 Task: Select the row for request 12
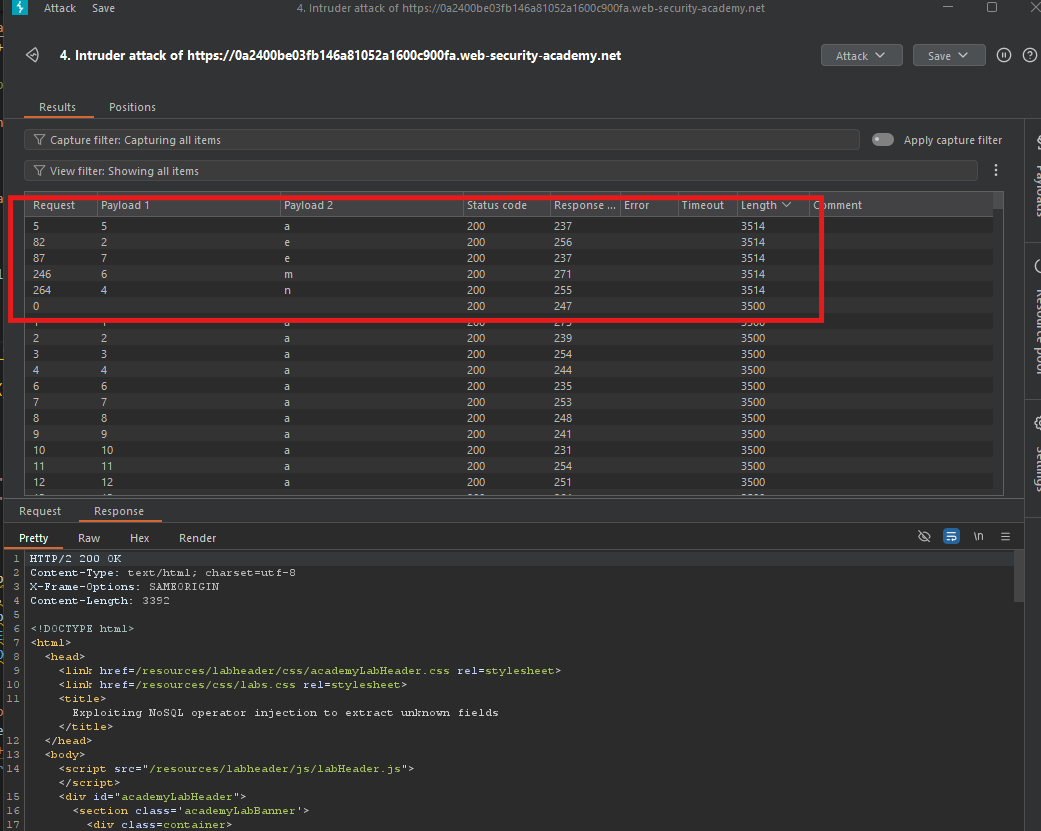pos(509,482)
